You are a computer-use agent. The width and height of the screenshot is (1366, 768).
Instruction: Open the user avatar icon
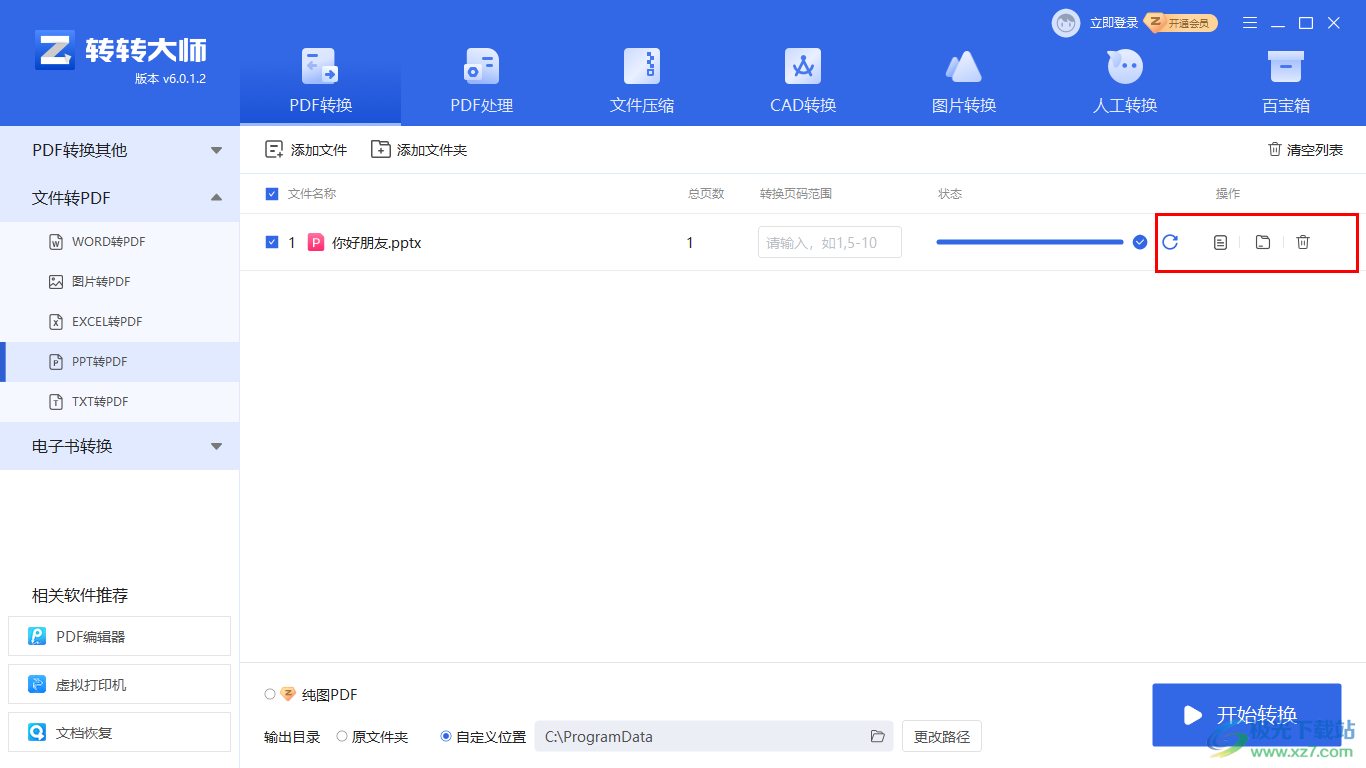[x=1066, y=23]
